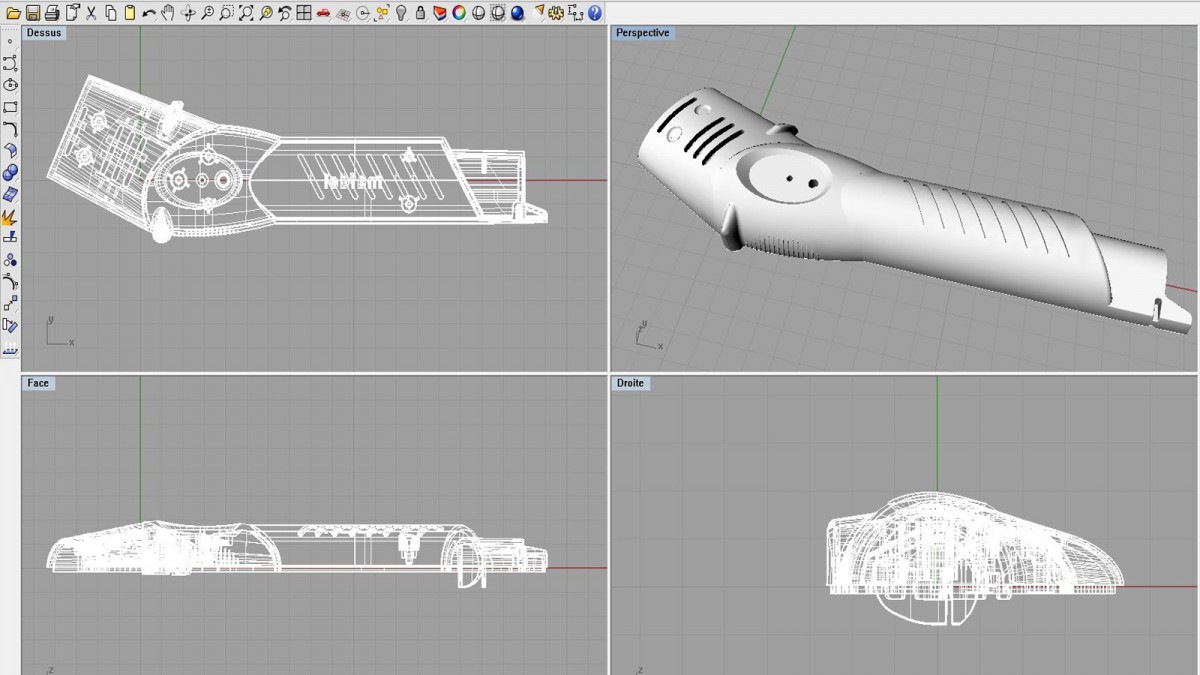Select the Fillet Curves tool
This screenshot has width=1200, height=675.
10,129
